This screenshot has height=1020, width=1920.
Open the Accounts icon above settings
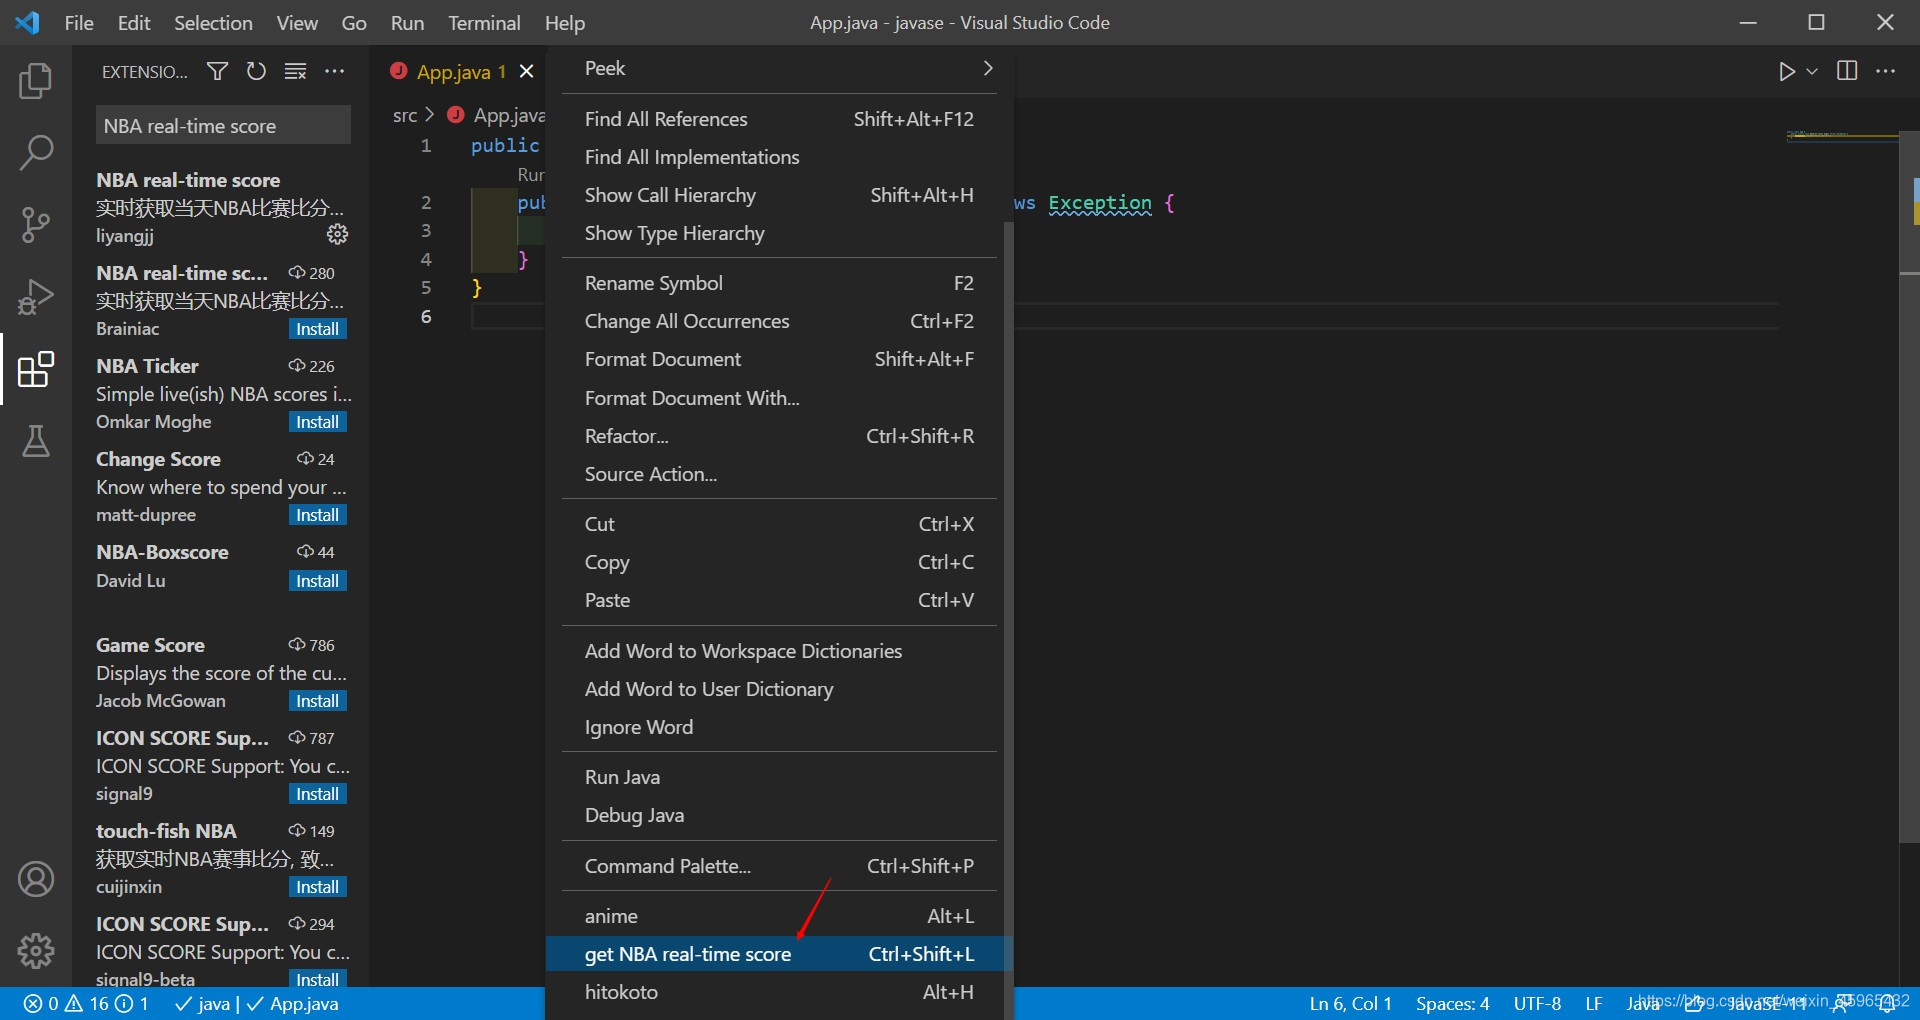(x=36, y=879)
